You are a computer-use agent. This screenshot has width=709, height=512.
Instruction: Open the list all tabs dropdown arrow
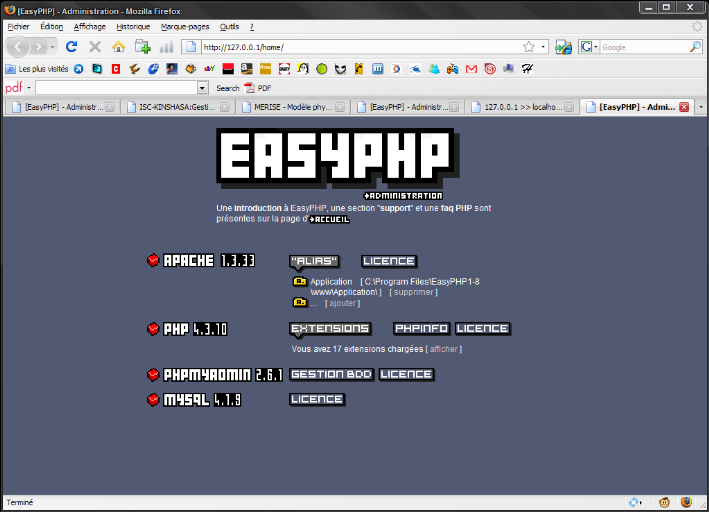coord(700,107)
